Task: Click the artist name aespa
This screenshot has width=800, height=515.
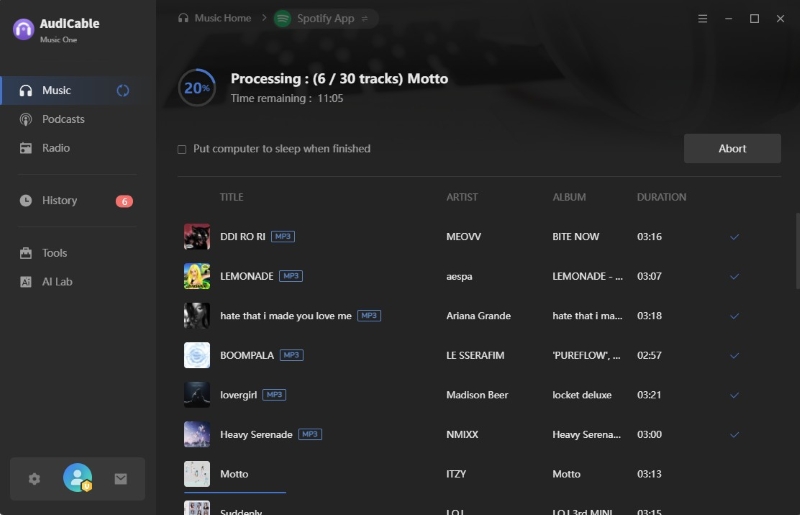Action: (x=459, y=276)
